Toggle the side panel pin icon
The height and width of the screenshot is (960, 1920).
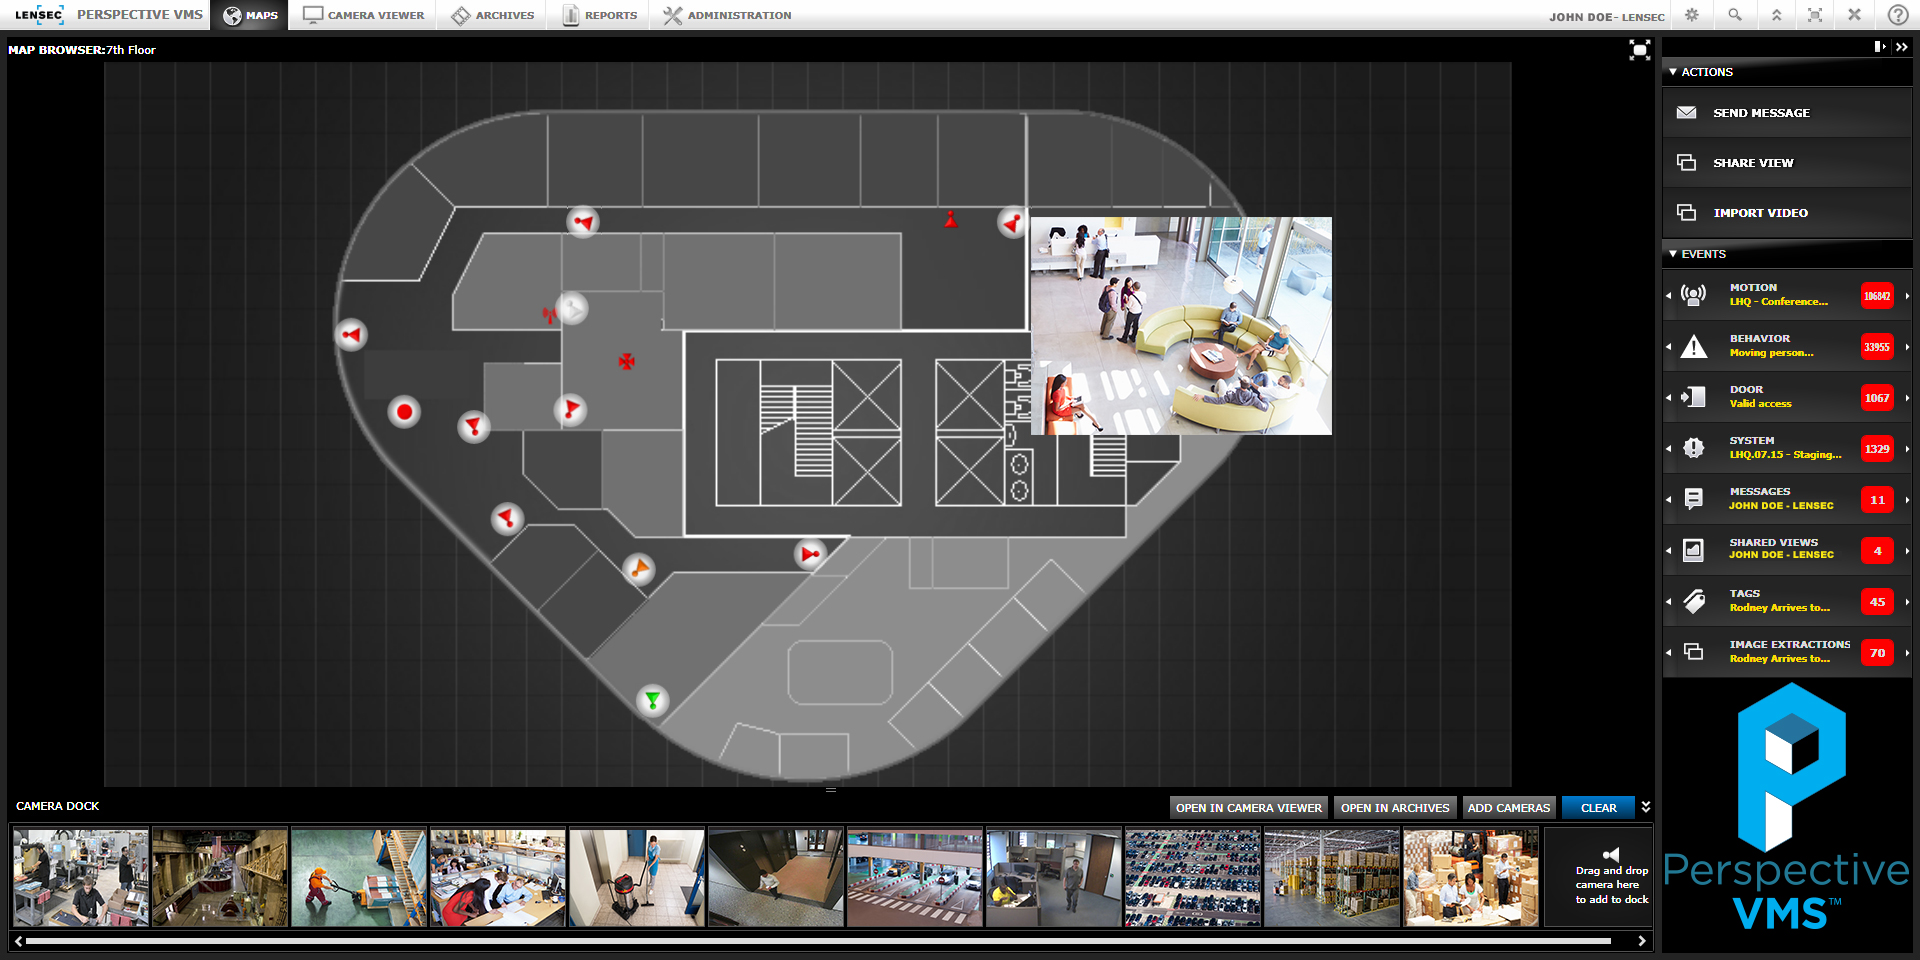(1879, 47)
